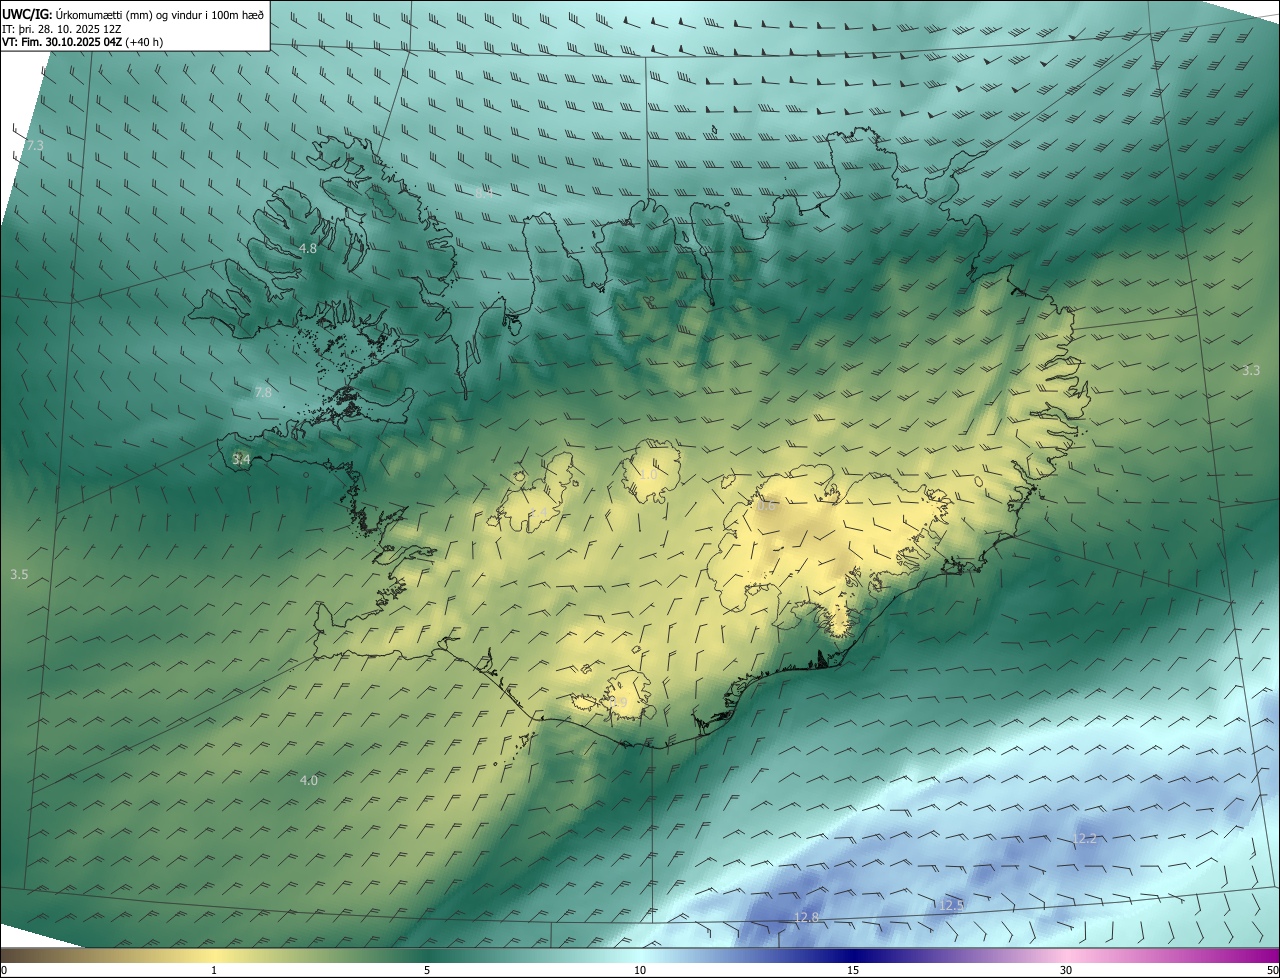
Task: Click the 15 label on the color scale
Action: (853, 970)
